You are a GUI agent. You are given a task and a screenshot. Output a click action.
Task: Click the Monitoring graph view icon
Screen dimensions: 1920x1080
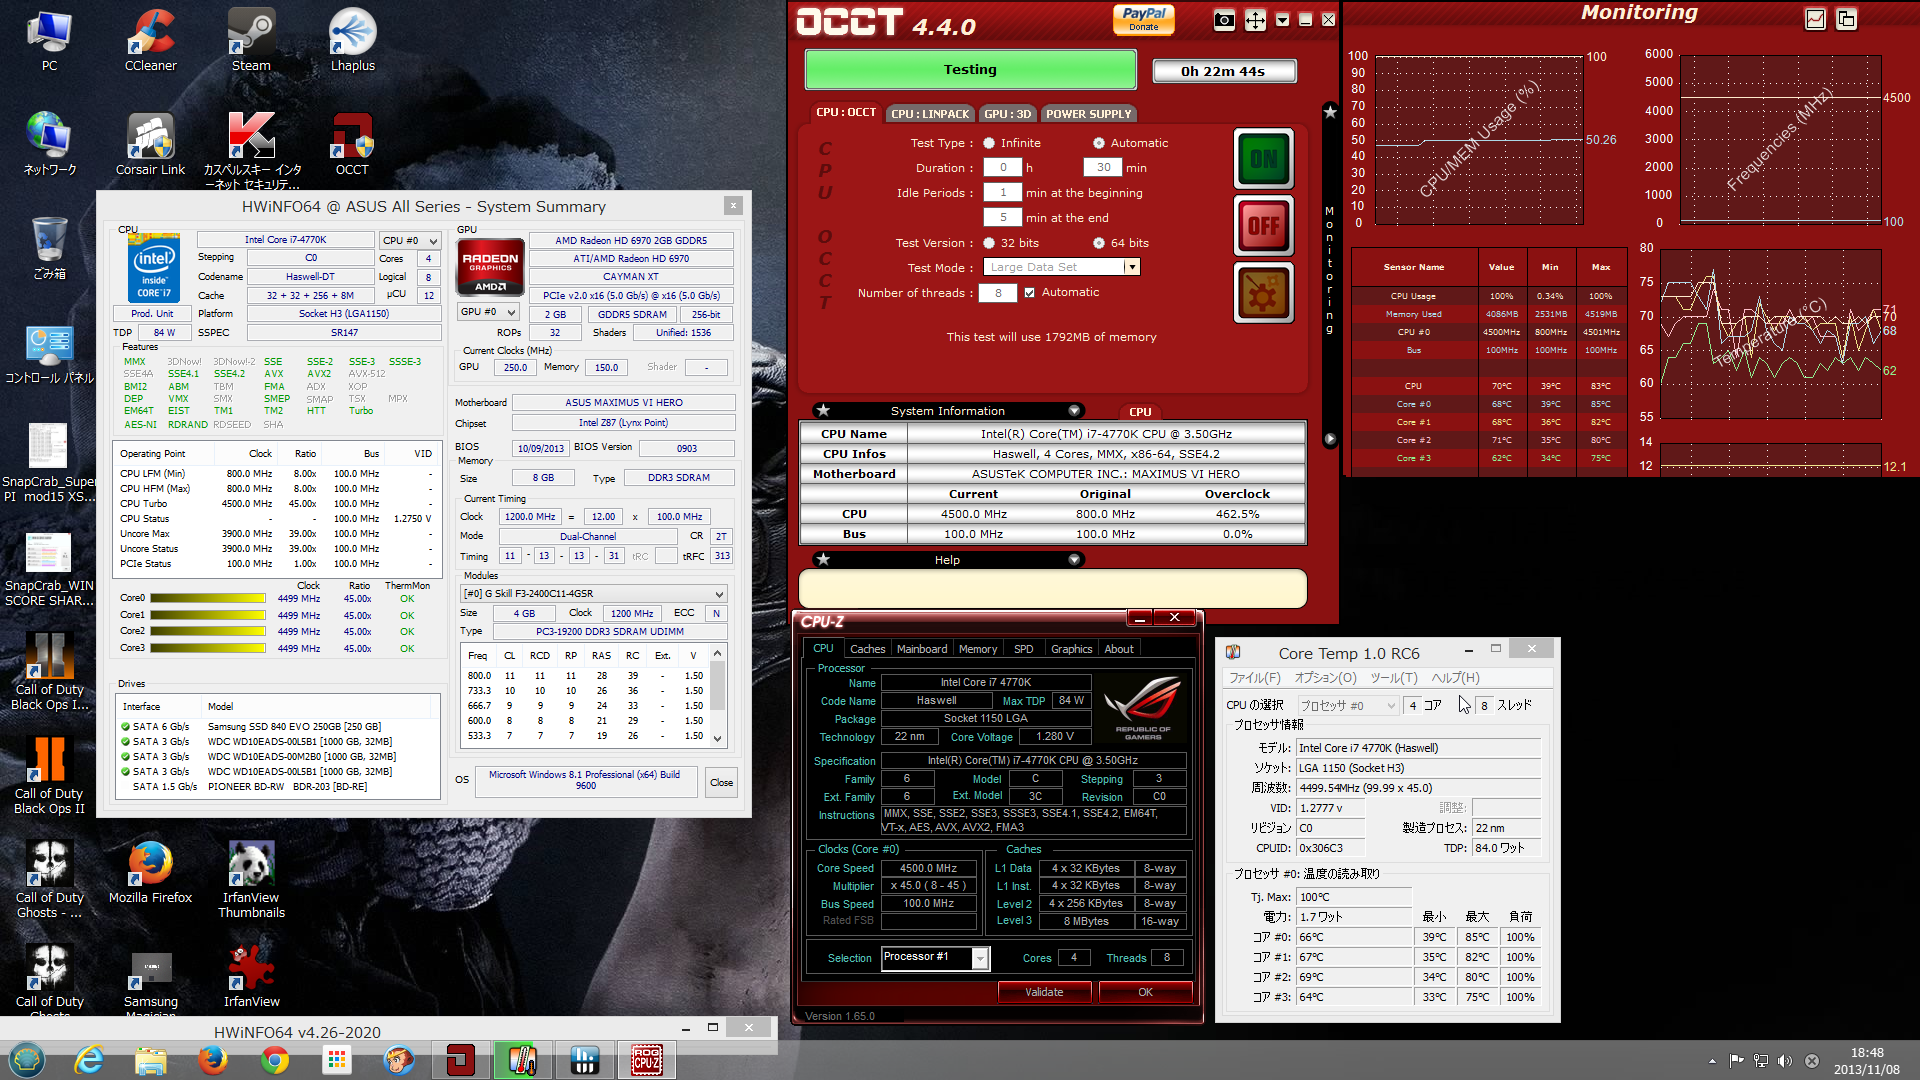pos(1816,19)
